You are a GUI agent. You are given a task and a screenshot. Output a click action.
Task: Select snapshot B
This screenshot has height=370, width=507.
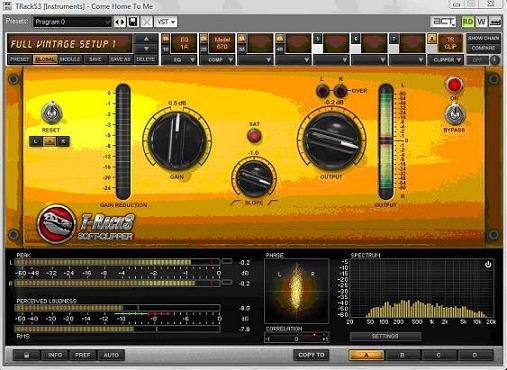tap(402, 355)
